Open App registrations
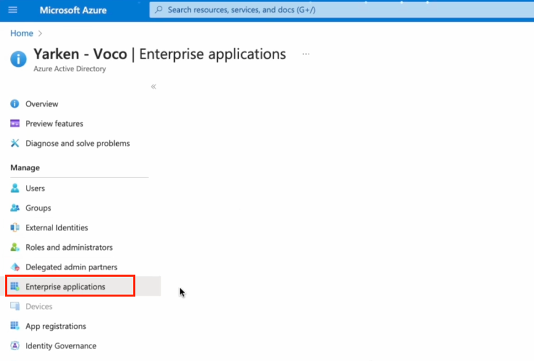 tap(56, 326)
